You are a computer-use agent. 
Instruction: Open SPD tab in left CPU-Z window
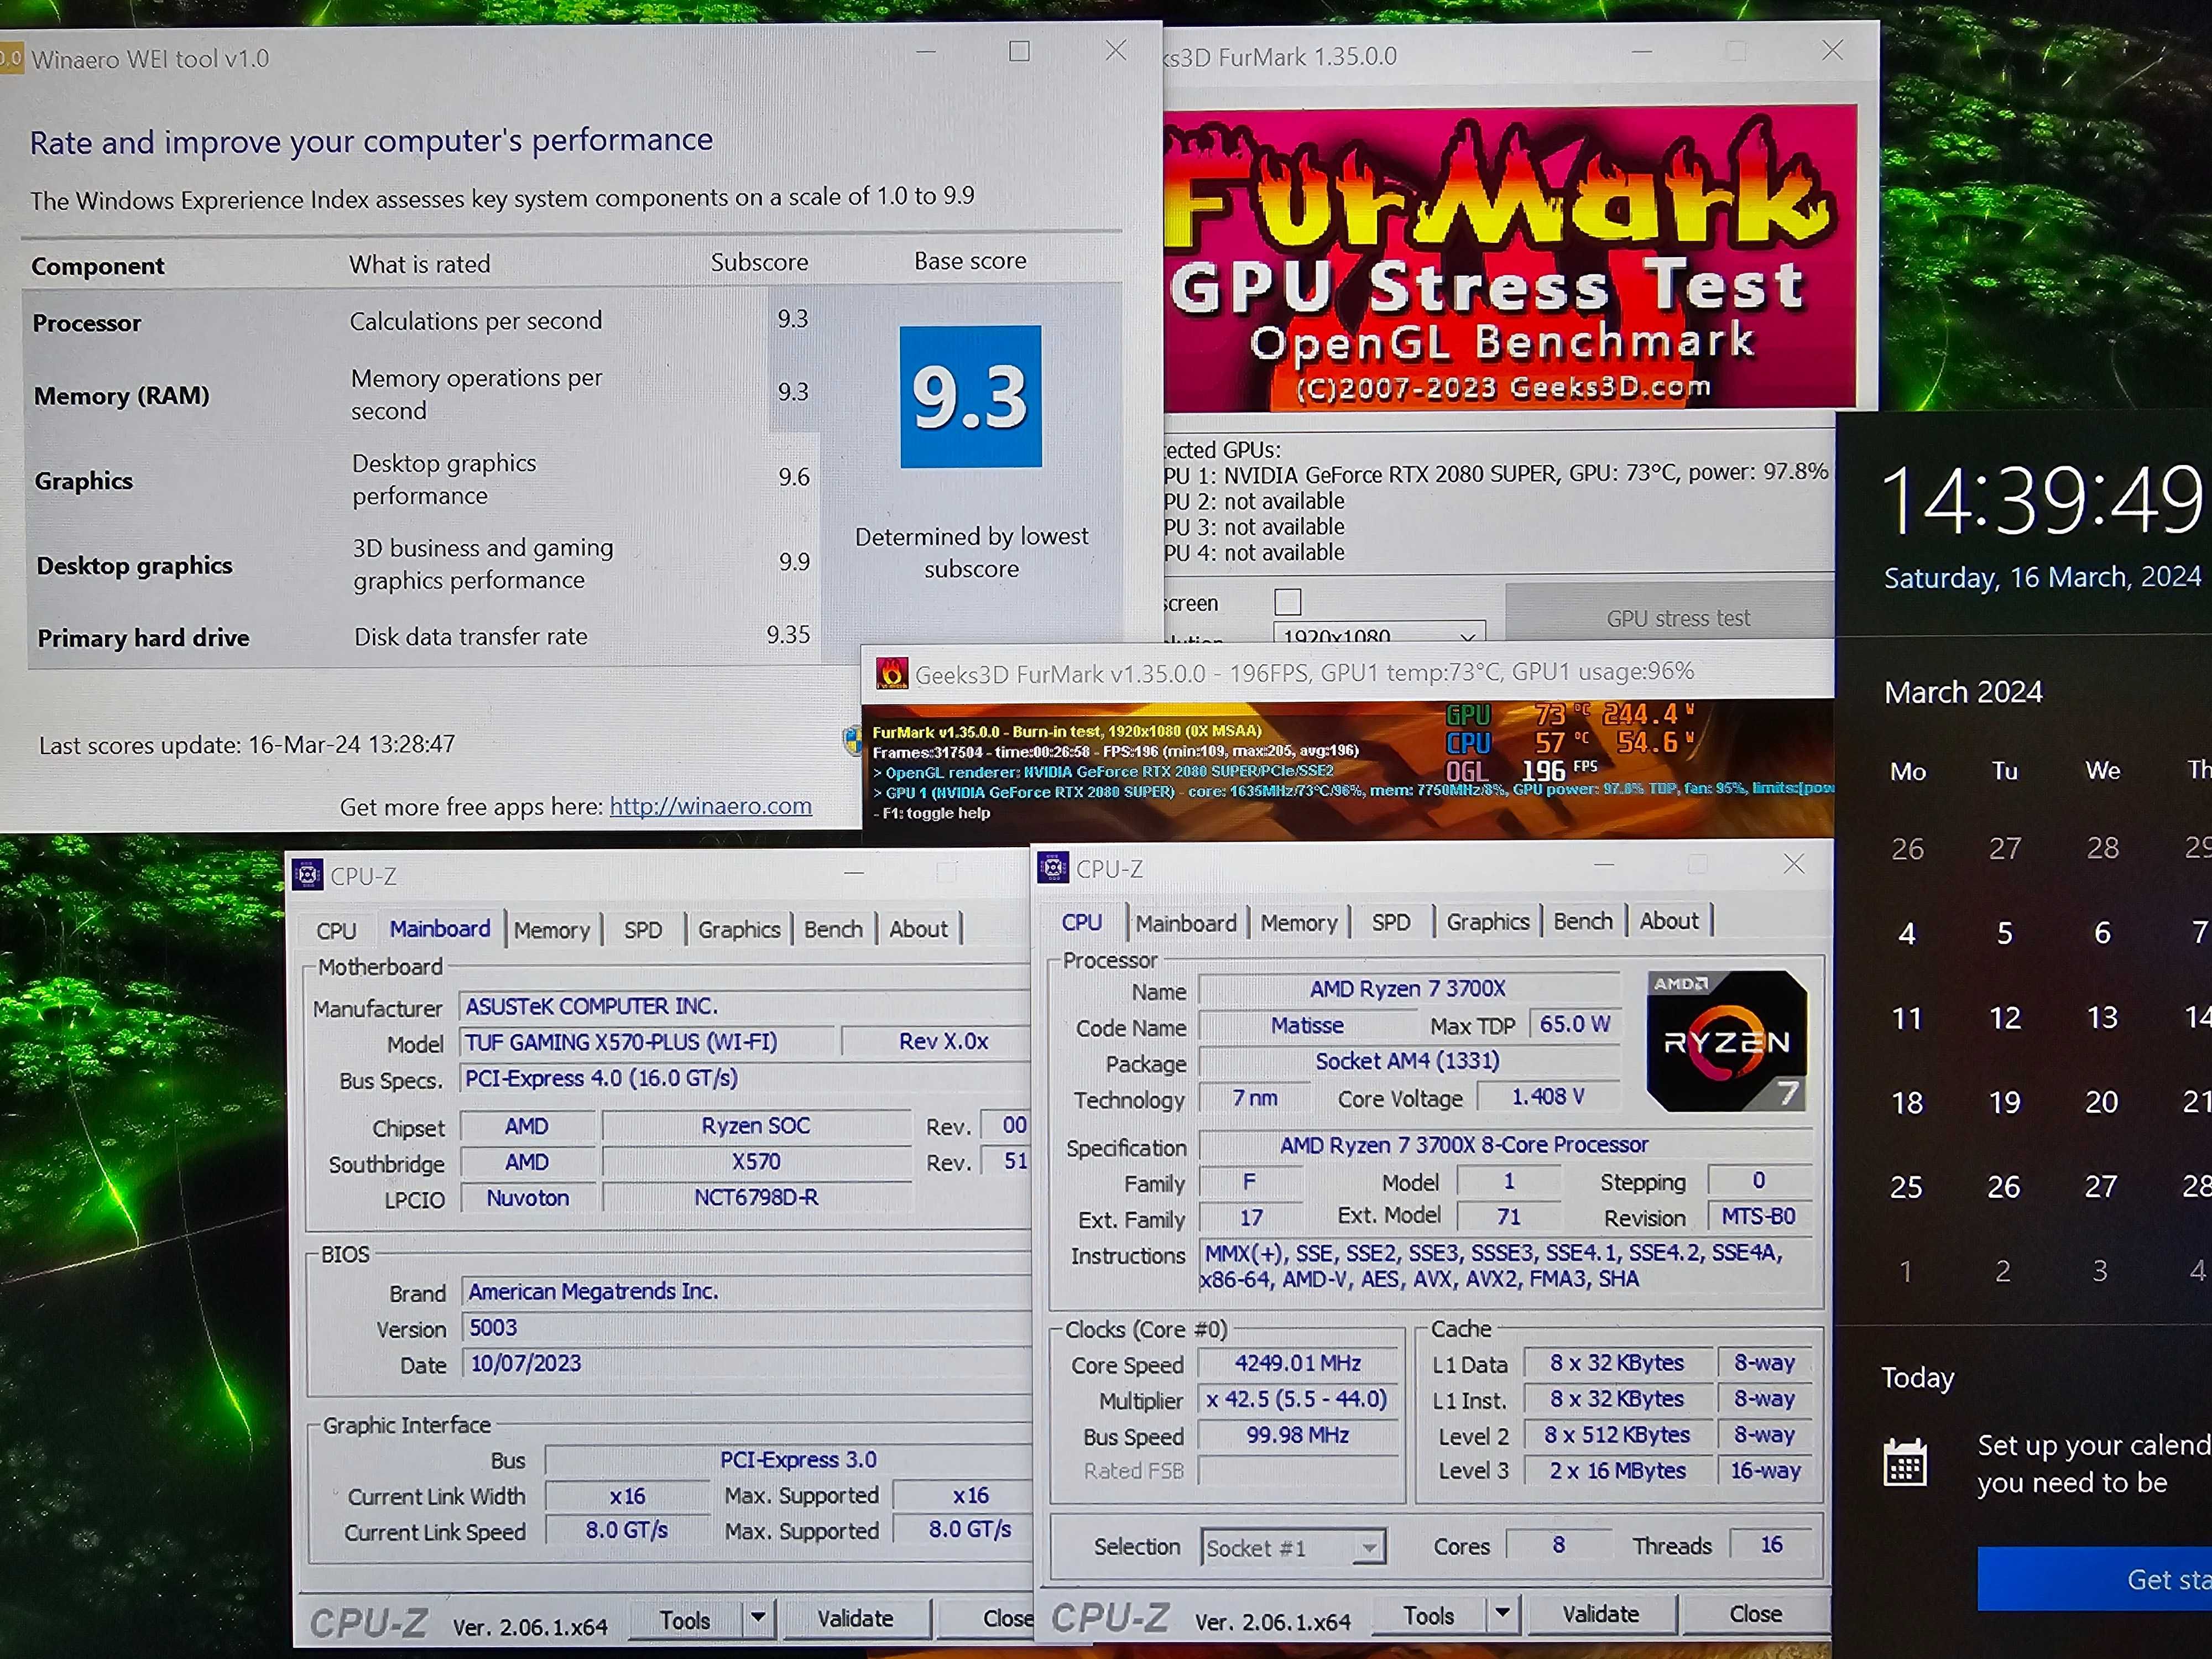(643, 930)
